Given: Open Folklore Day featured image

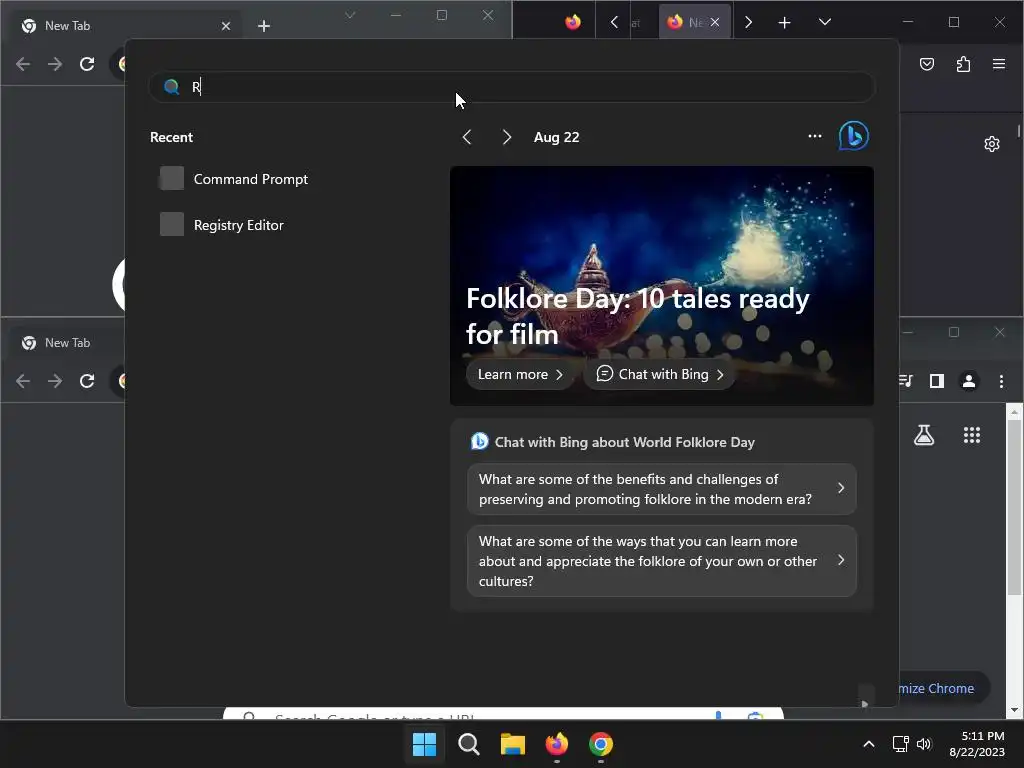Looking at the screenshot, I should (x=662, y=285).
